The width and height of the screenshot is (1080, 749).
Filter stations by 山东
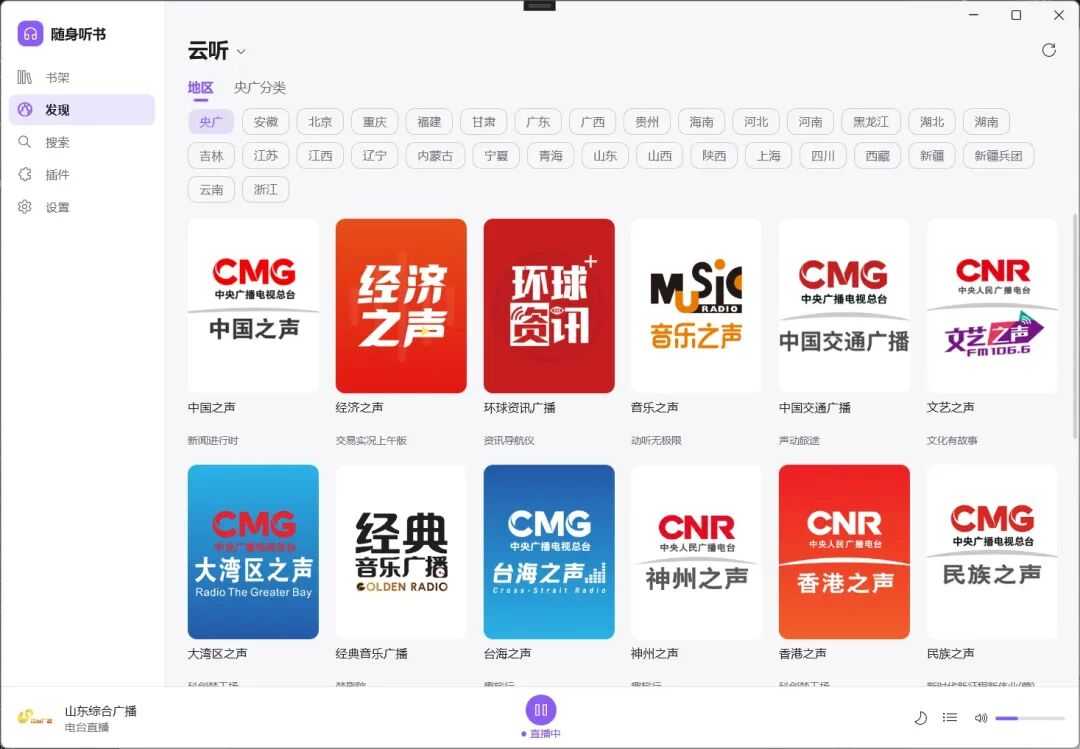pyautogui.click(x=605, y=156)
